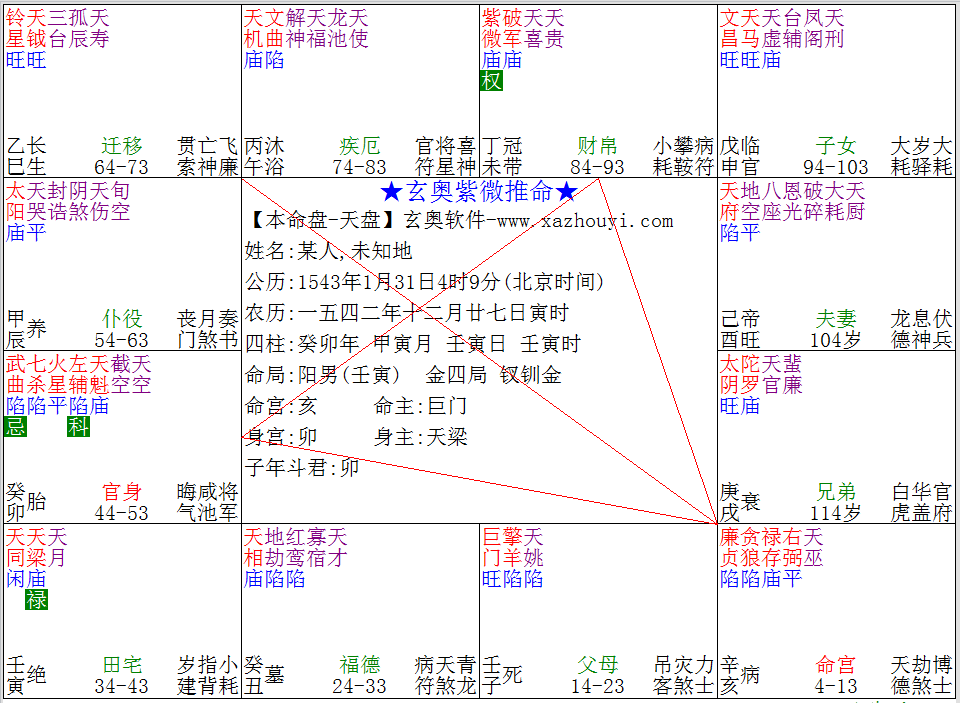960x703 pixels.
Task: Click the 阳男(壬寅) text
Action: [x=348, y=375]
